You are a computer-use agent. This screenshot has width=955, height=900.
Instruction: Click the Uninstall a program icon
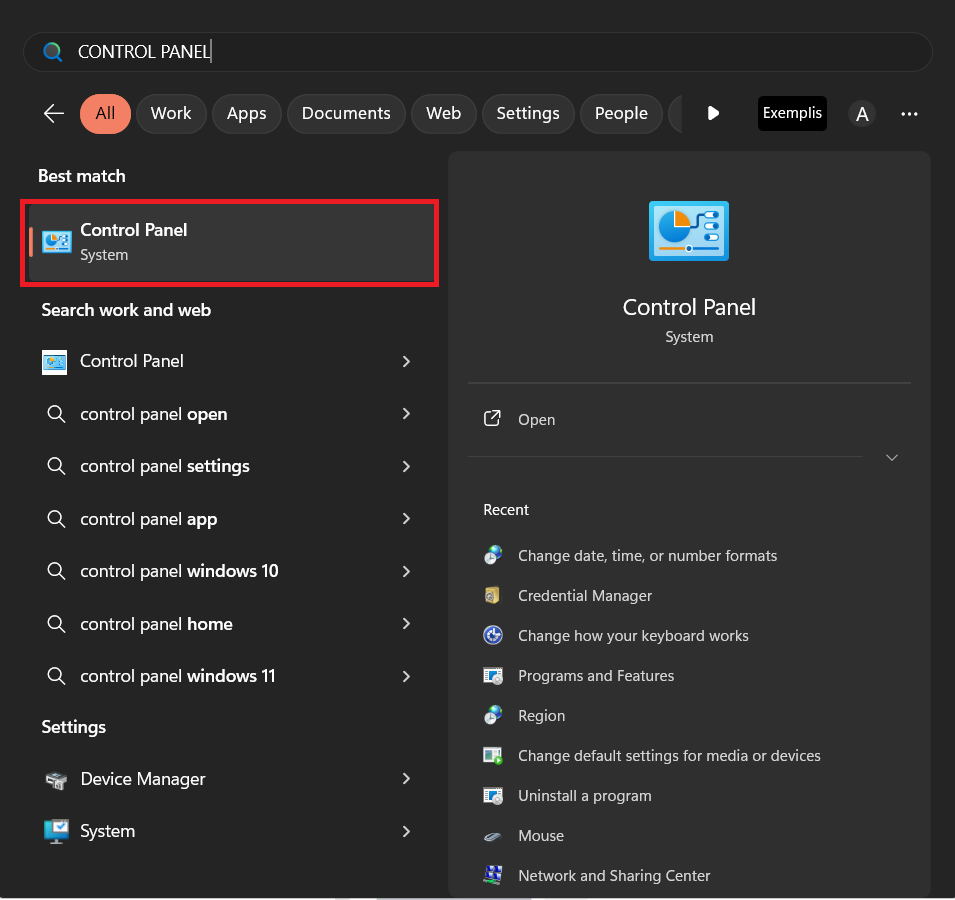pos(493,795)
